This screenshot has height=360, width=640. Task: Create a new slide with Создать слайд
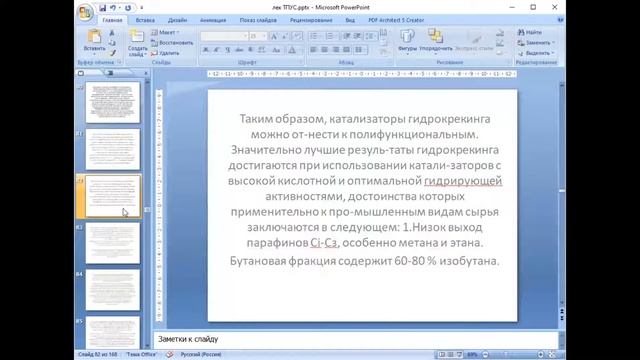point(138,43)
